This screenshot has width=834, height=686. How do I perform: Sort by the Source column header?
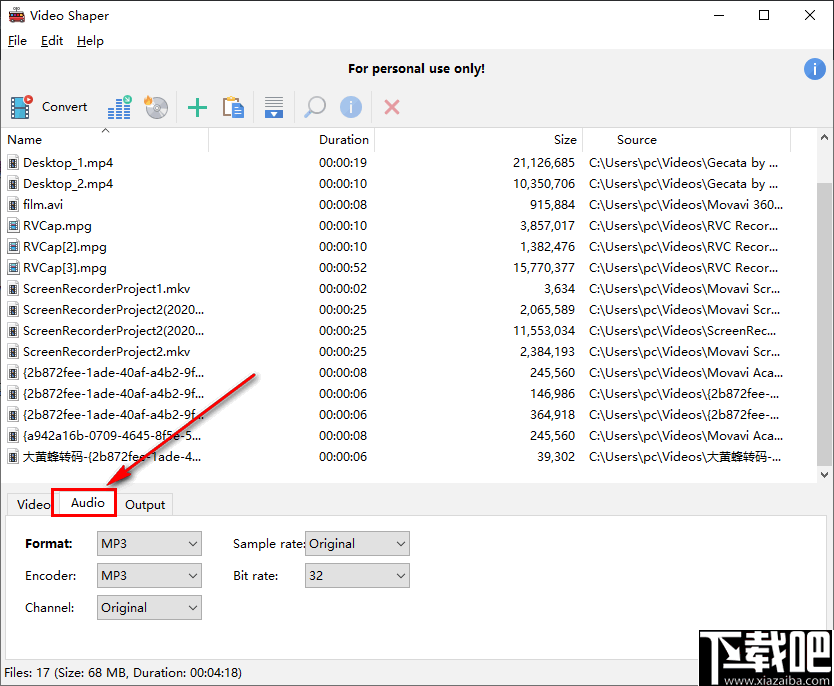click(x=687, y=140)
